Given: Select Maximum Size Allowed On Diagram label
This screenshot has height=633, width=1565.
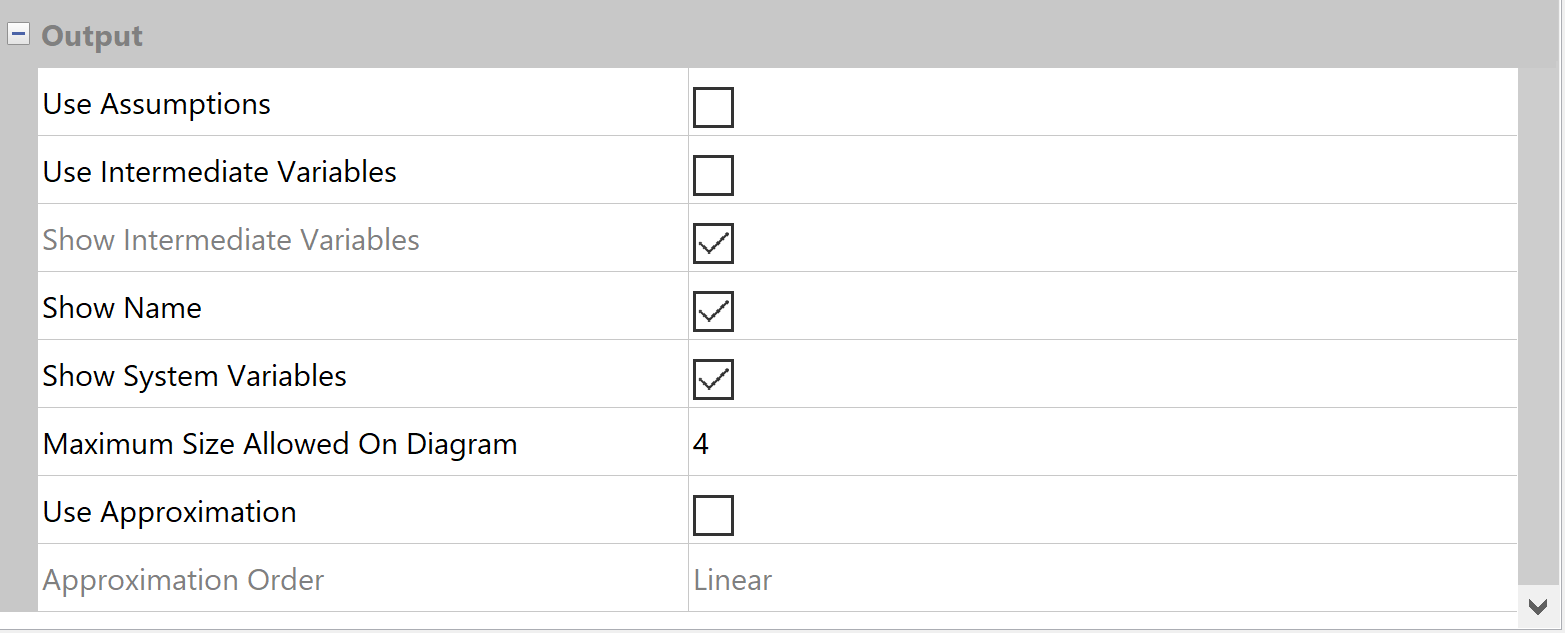Looking at the screenshot, I should (280, 444).
